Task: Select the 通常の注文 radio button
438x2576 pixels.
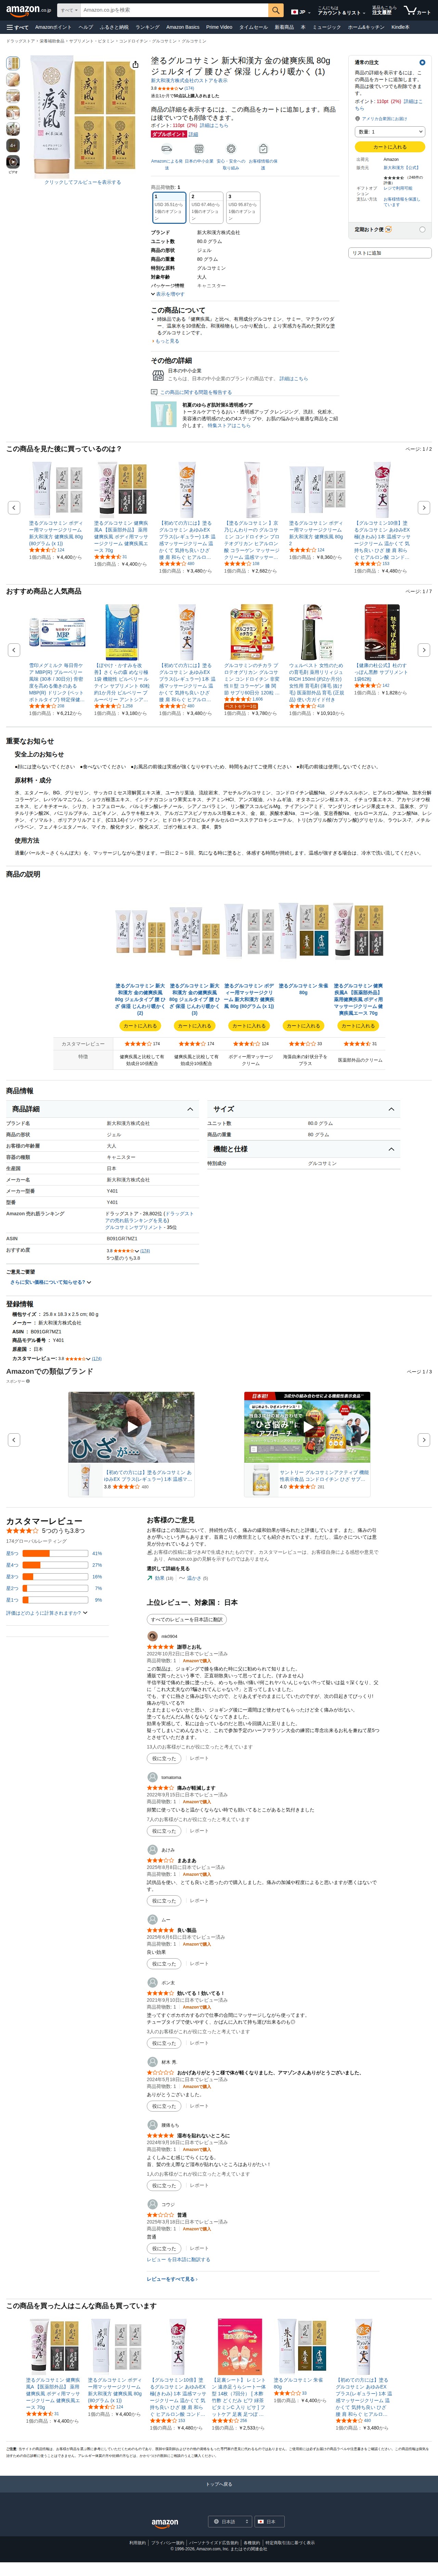Action: (x=422, y=62)
